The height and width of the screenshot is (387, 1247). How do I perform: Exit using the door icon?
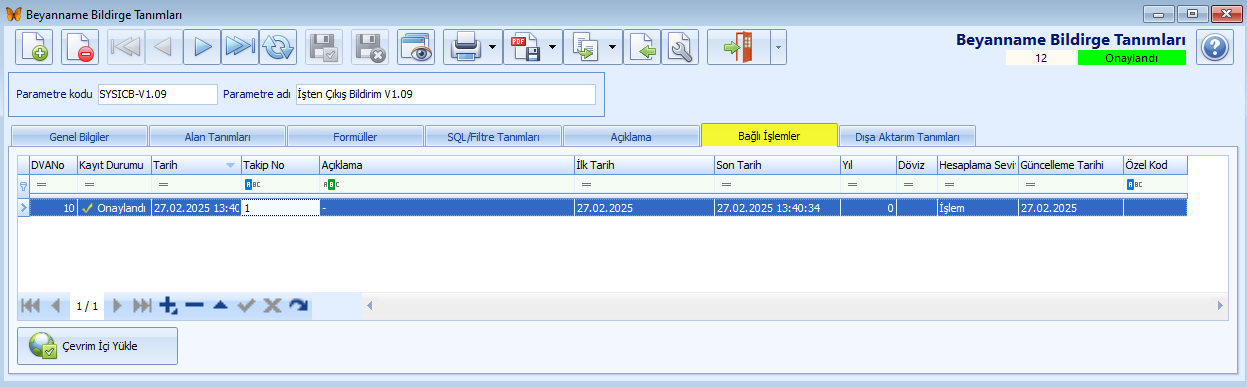tap(738, 47)
